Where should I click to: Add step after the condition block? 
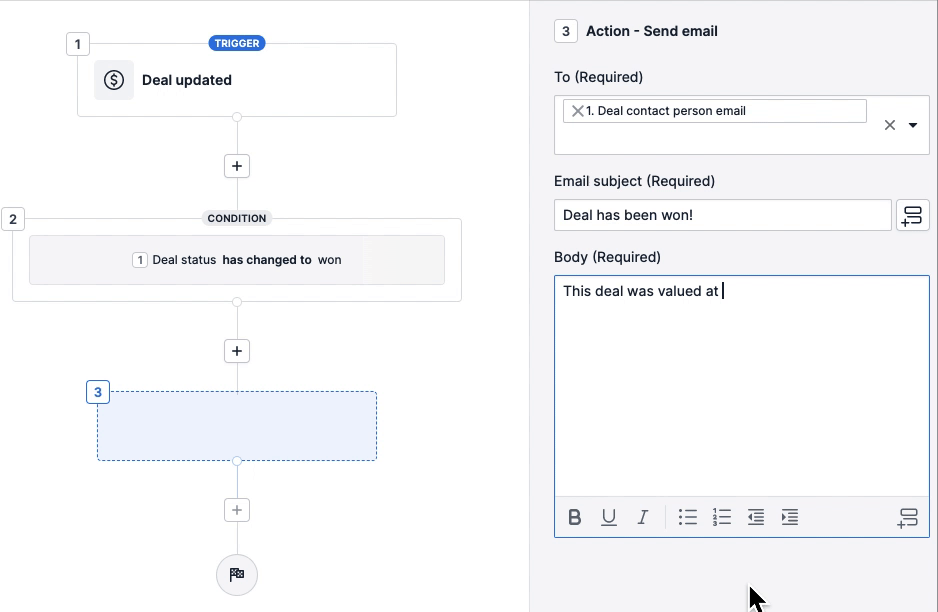pos(237,351)
